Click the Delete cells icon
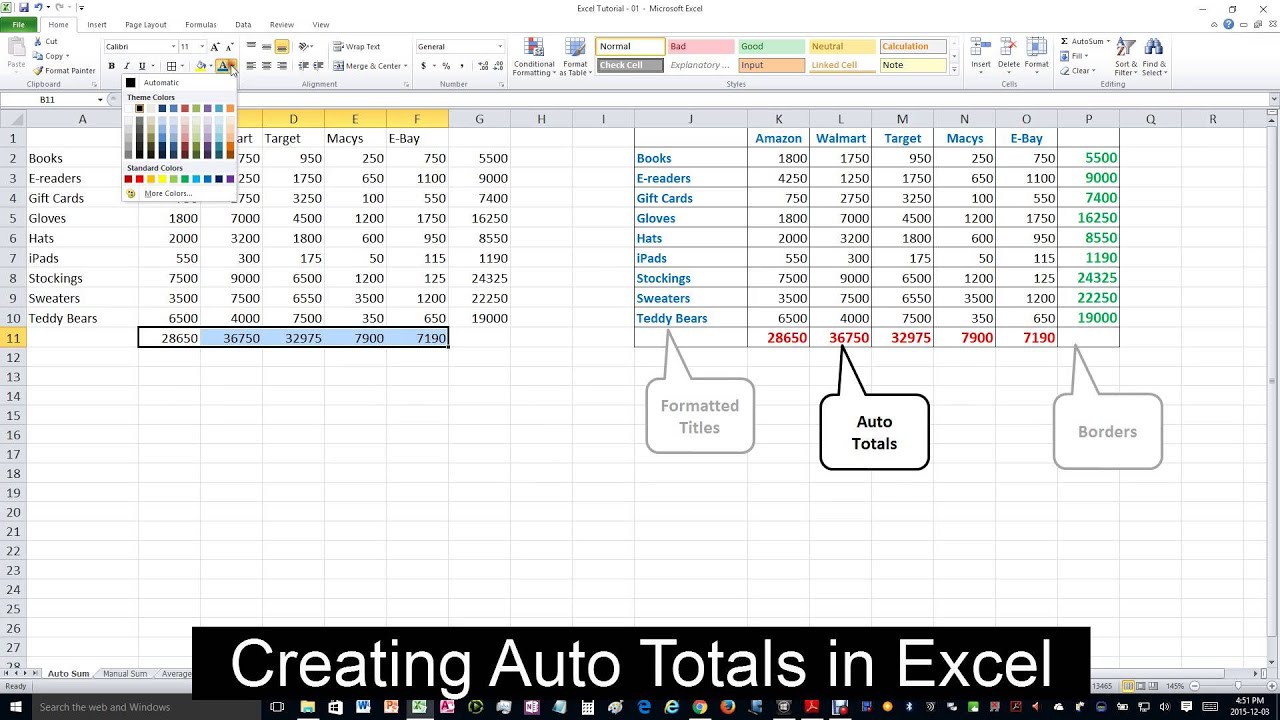The image size is (1280, 720). pos(1009,48)
